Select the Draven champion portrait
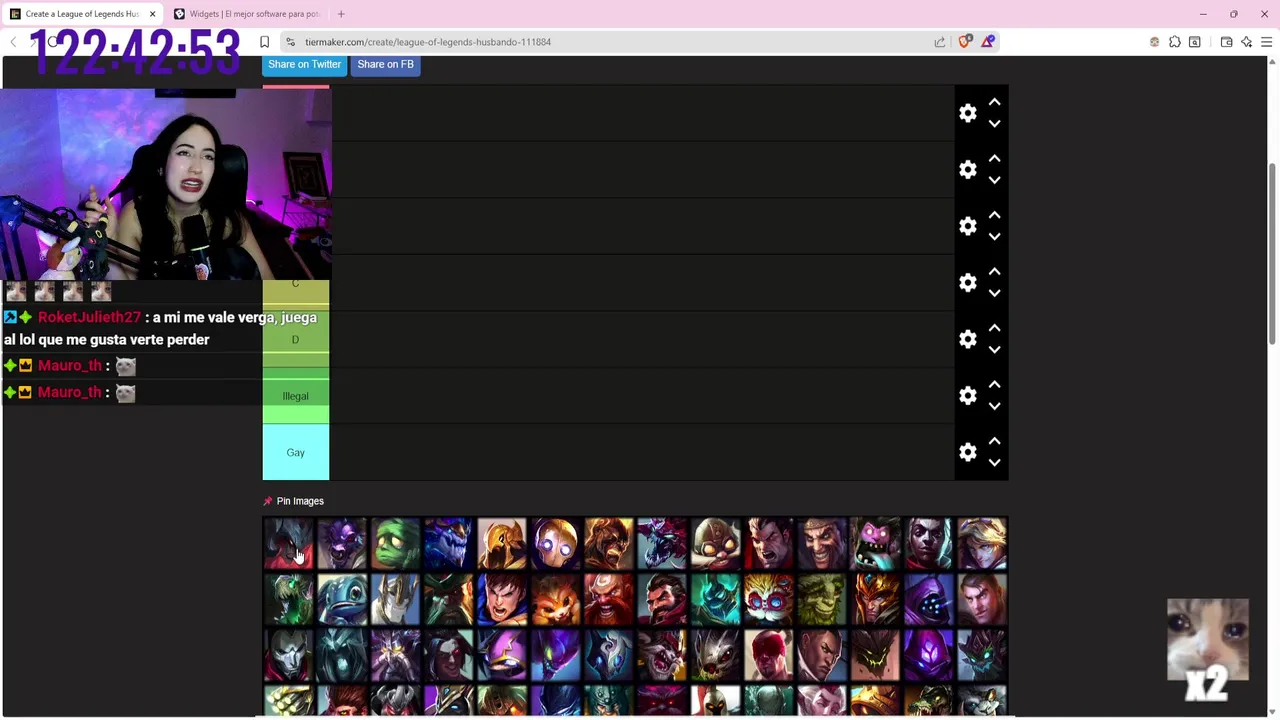The image size is (1280, 720). 822,543
